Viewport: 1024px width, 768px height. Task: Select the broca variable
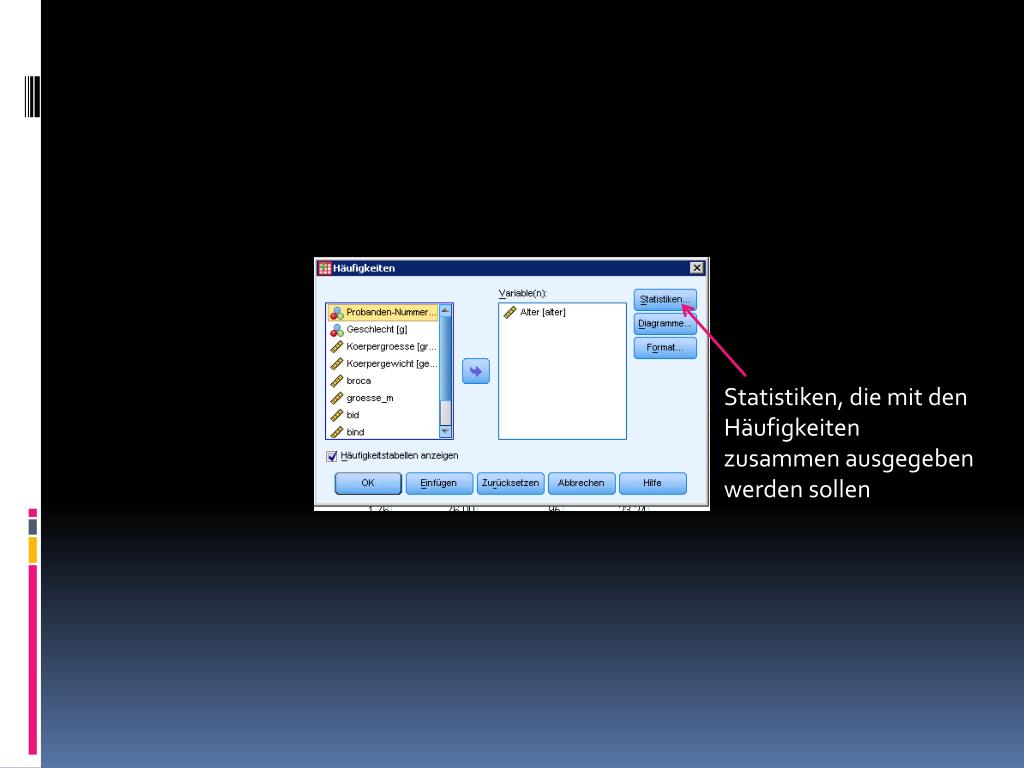(x=383, y=381)
